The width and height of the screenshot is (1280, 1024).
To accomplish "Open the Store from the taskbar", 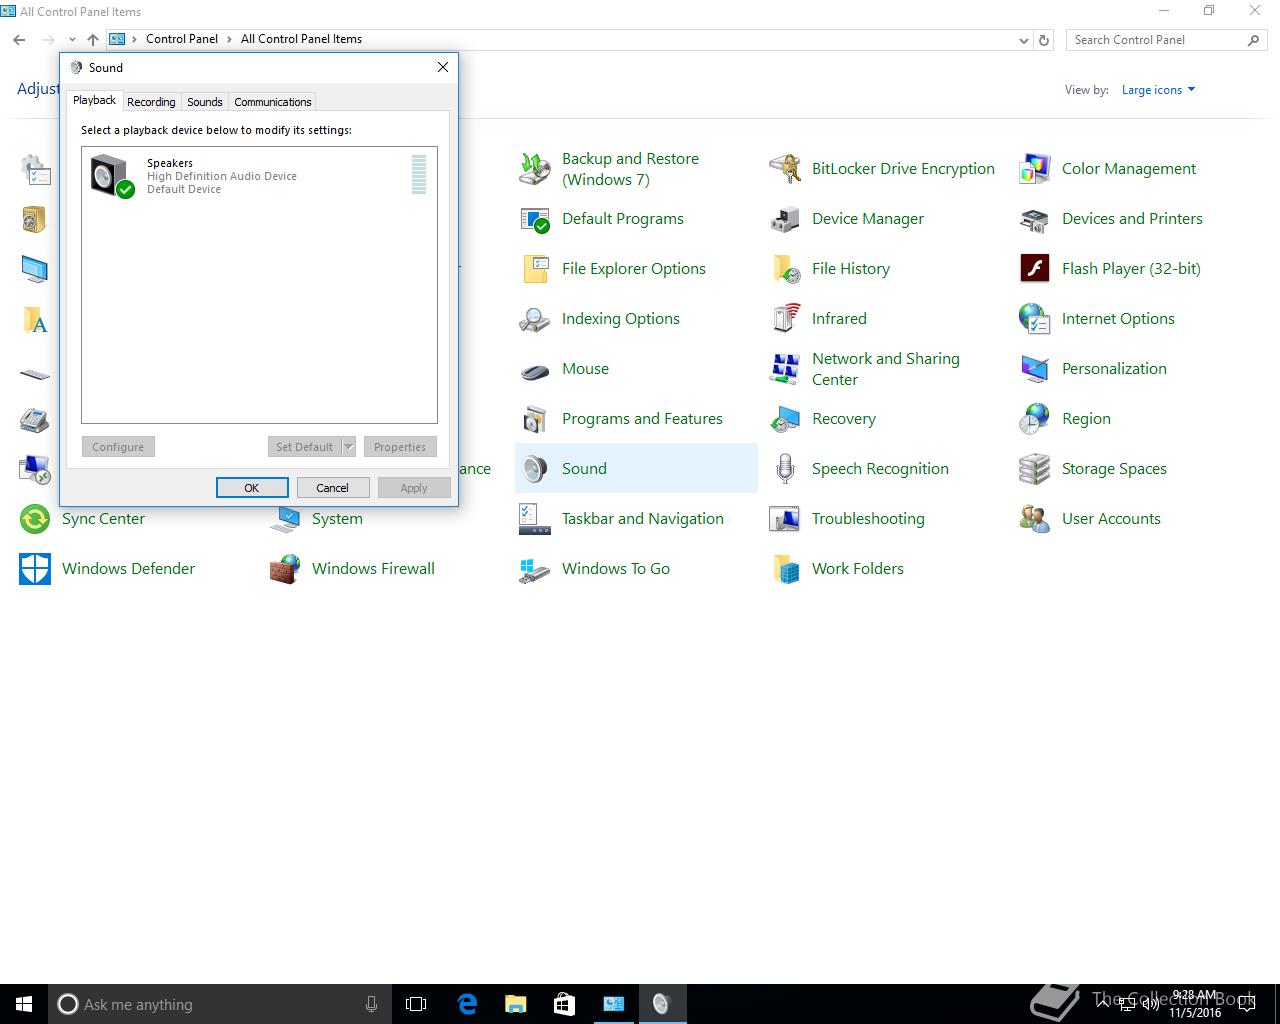I will click(x=564, y=1004).
